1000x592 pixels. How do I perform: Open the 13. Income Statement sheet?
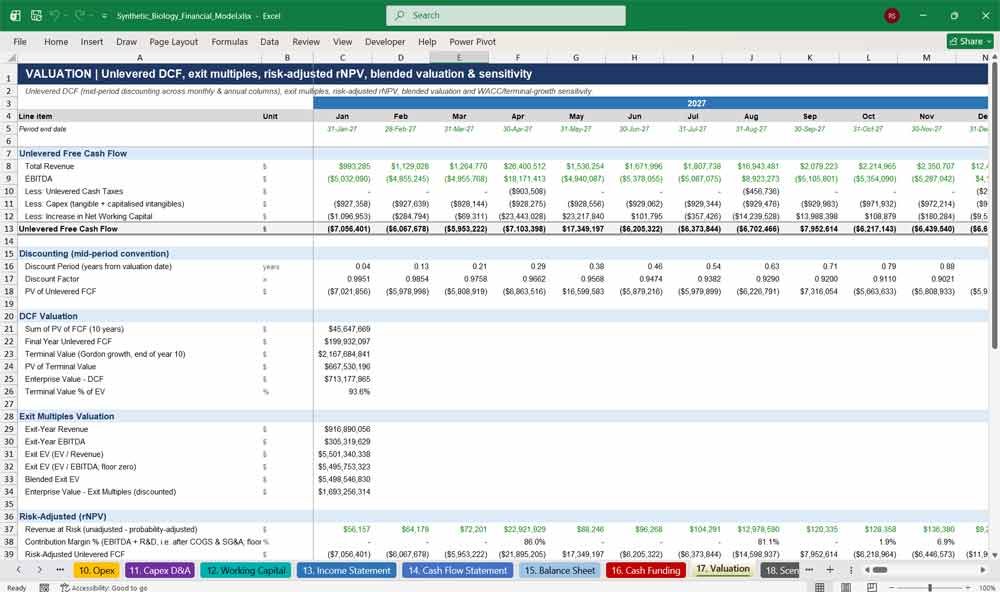[x=346, y=570]
